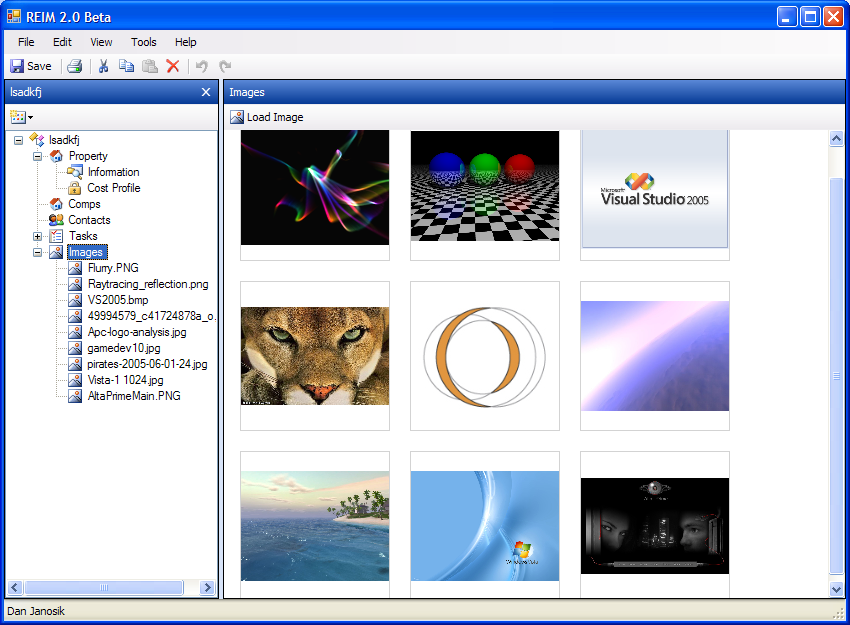Select VS2005.bmp in the tree
The width and height of the screenshot is (850, 625).
coord(118,300)
